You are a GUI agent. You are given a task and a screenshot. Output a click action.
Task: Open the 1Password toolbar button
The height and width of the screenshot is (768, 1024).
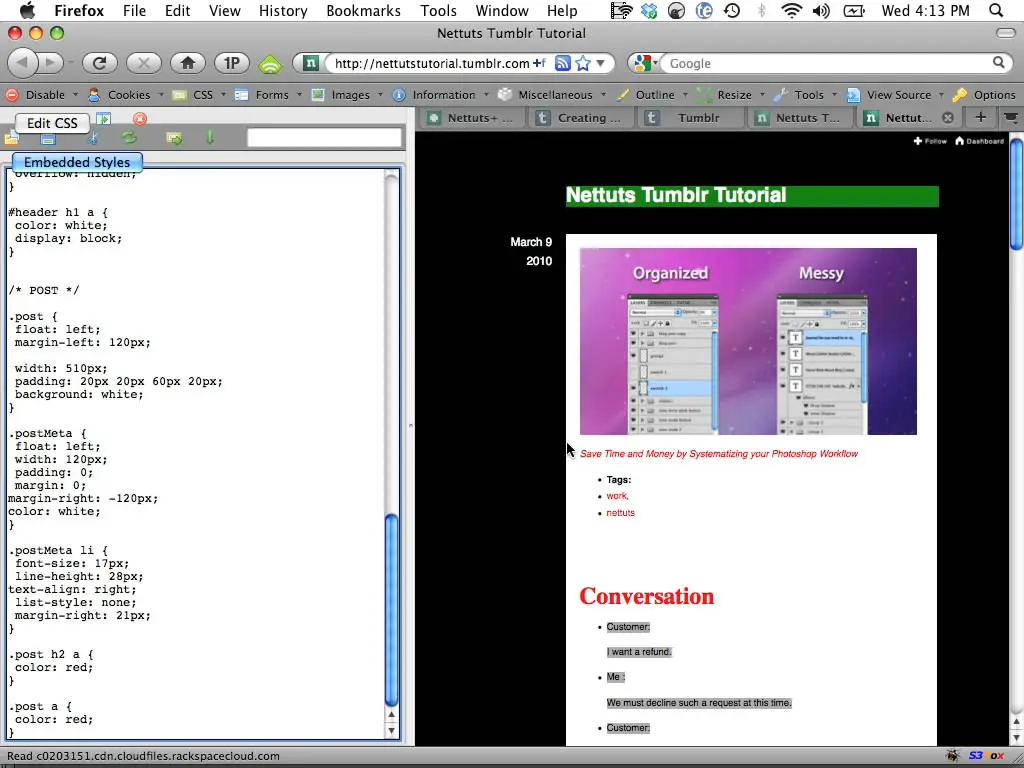tap(232, 63)
